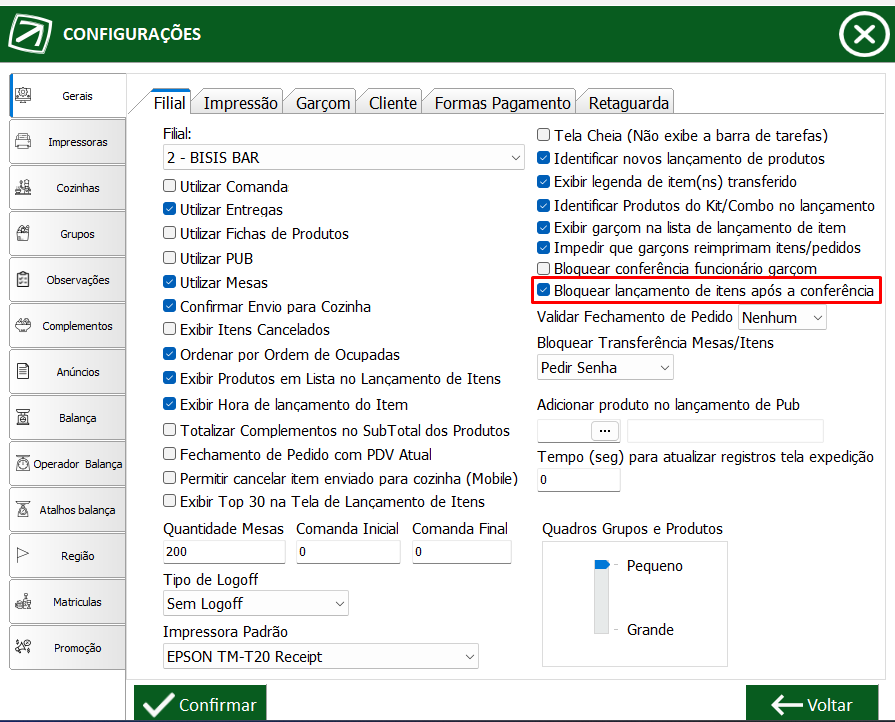Switch to the Filial tab
Image resolution: width=895 pixels, height=722 pixels.
coord(170,103)
